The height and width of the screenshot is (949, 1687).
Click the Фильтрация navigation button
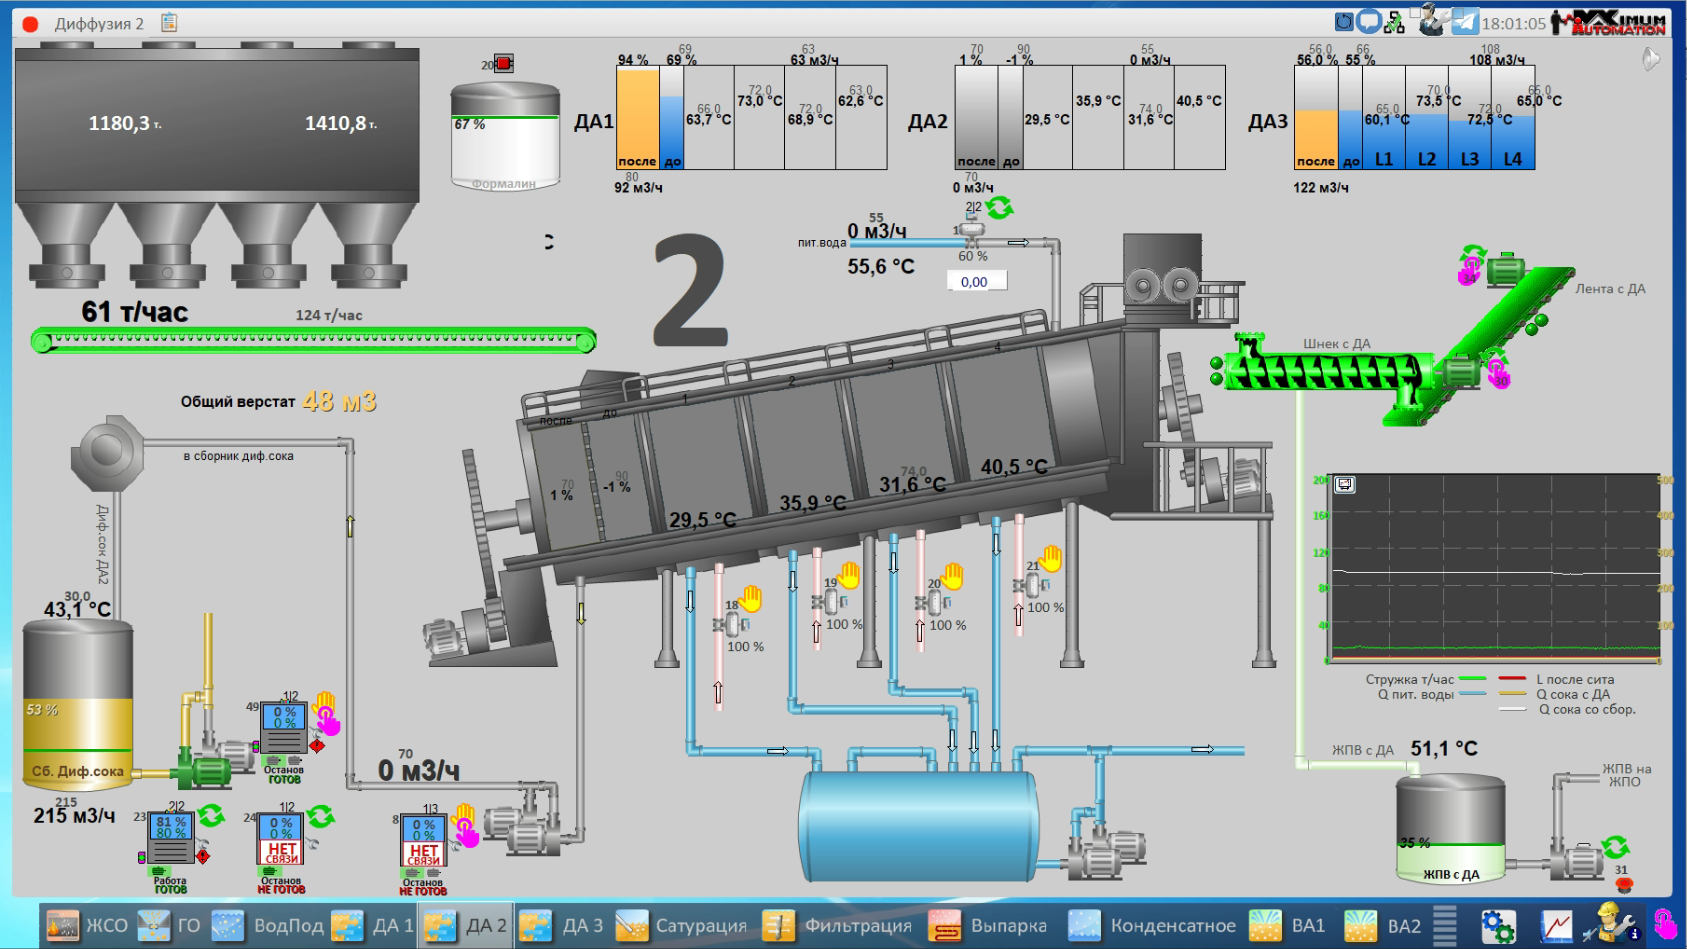click(x=838, y=926)
